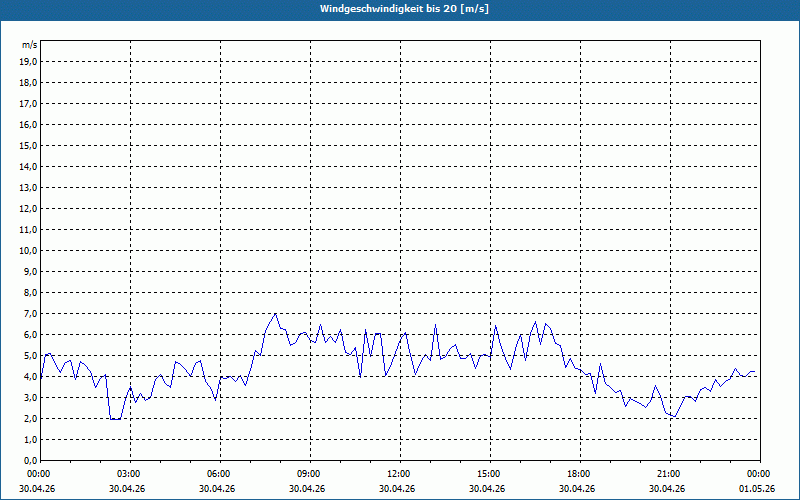Click the chart title 'Windgeschwindigkeit bis 20 [m/s]'
This screenshot has width=800, height=500.
404,9
